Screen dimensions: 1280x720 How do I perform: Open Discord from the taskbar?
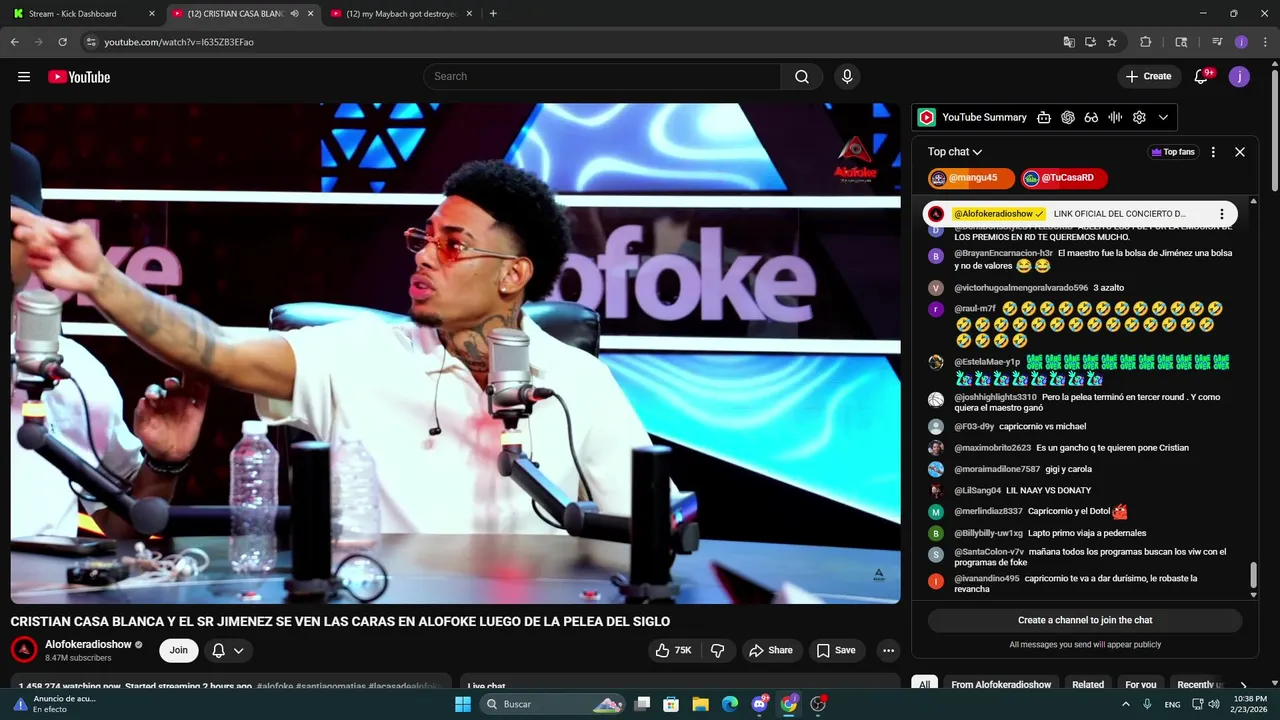760,704
